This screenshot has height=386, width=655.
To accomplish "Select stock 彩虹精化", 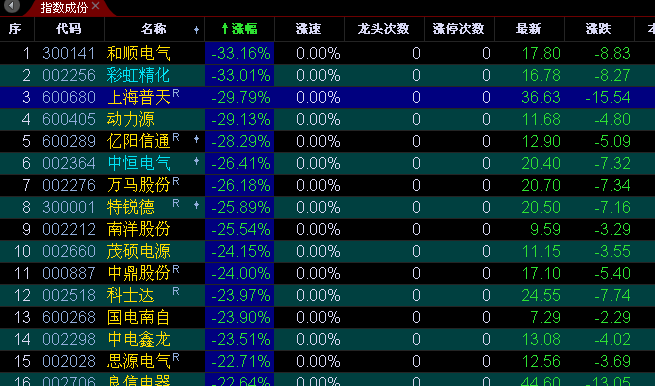I will pos(139,75).
